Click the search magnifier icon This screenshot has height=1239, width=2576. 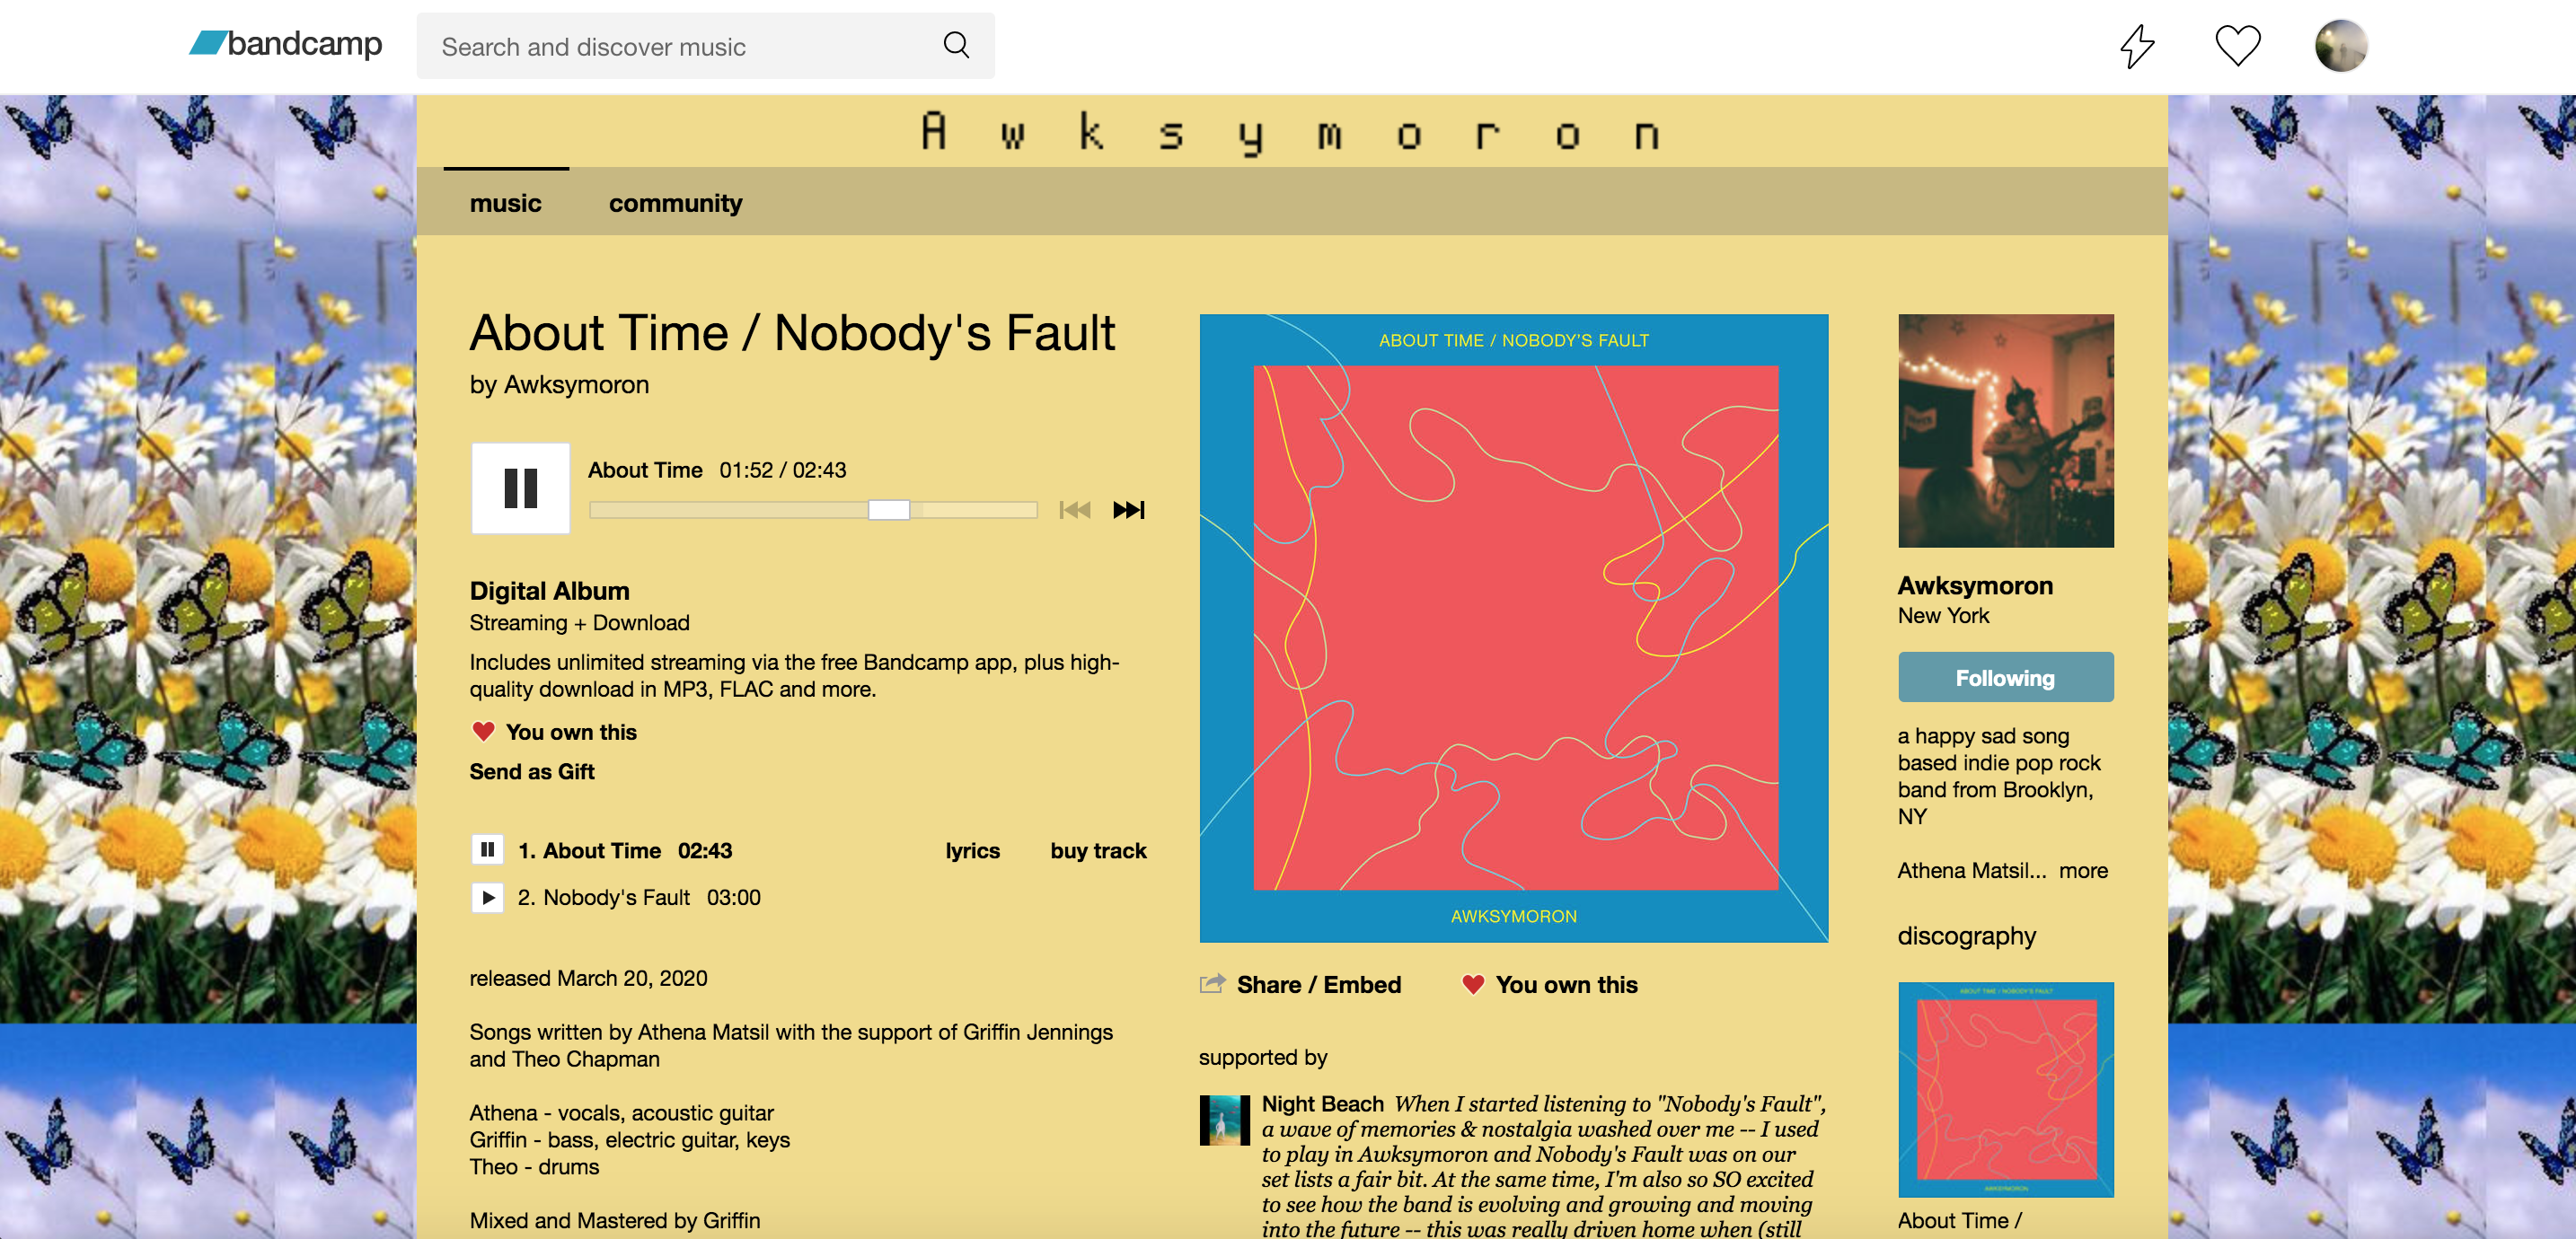point(956,45)
